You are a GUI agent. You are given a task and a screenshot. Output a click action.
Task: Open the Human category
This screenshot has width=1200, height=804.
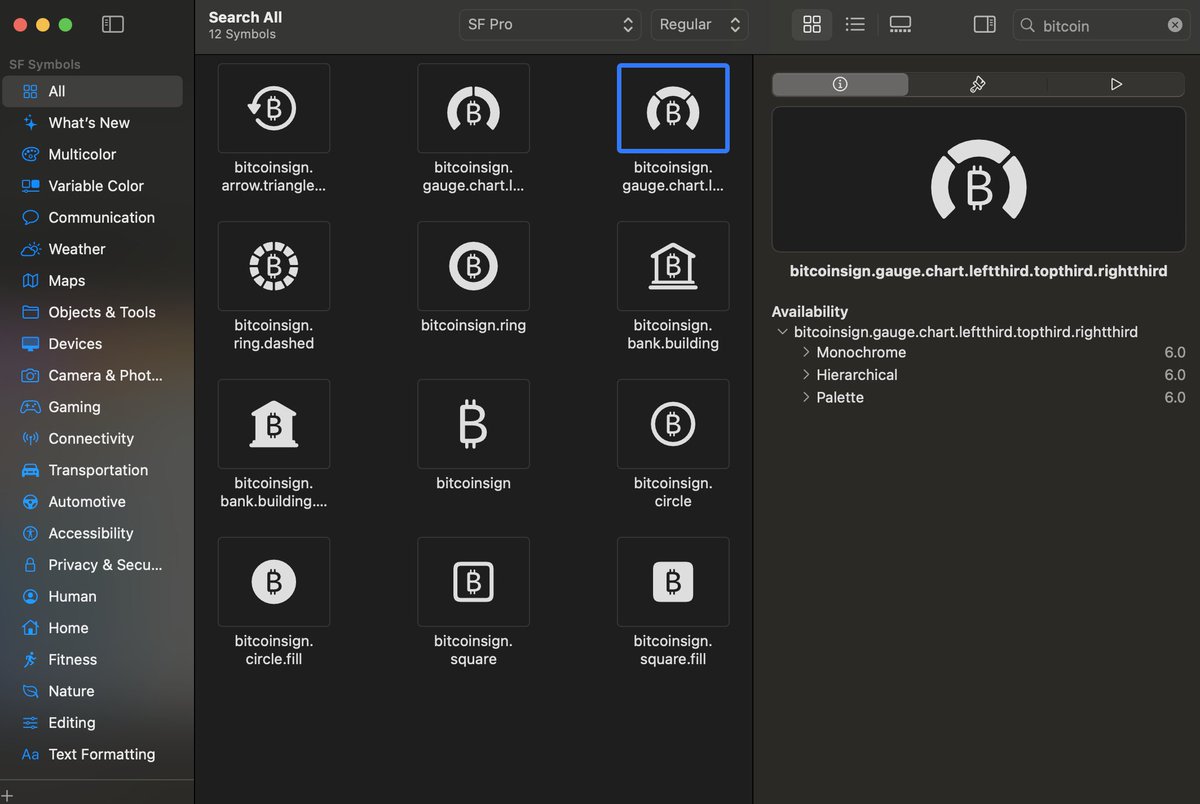pos(93,596)
